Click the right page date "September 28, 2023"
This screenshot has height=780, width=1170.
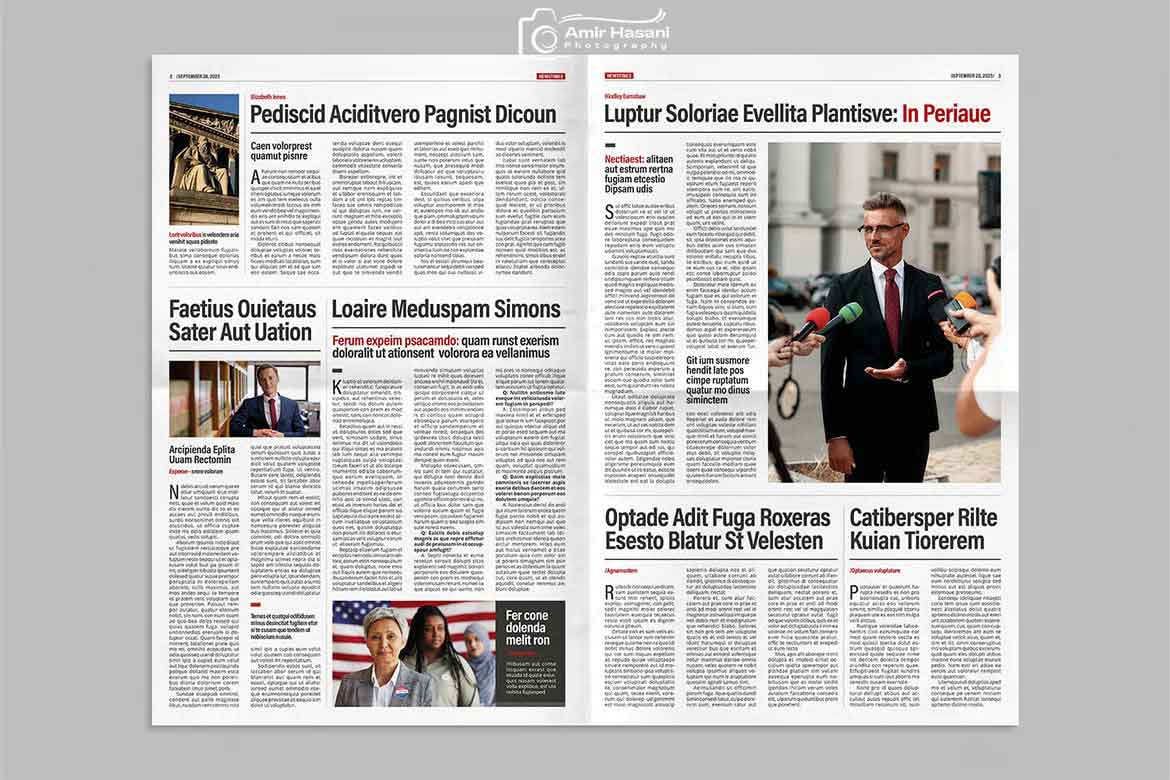(x=972, y=76)
